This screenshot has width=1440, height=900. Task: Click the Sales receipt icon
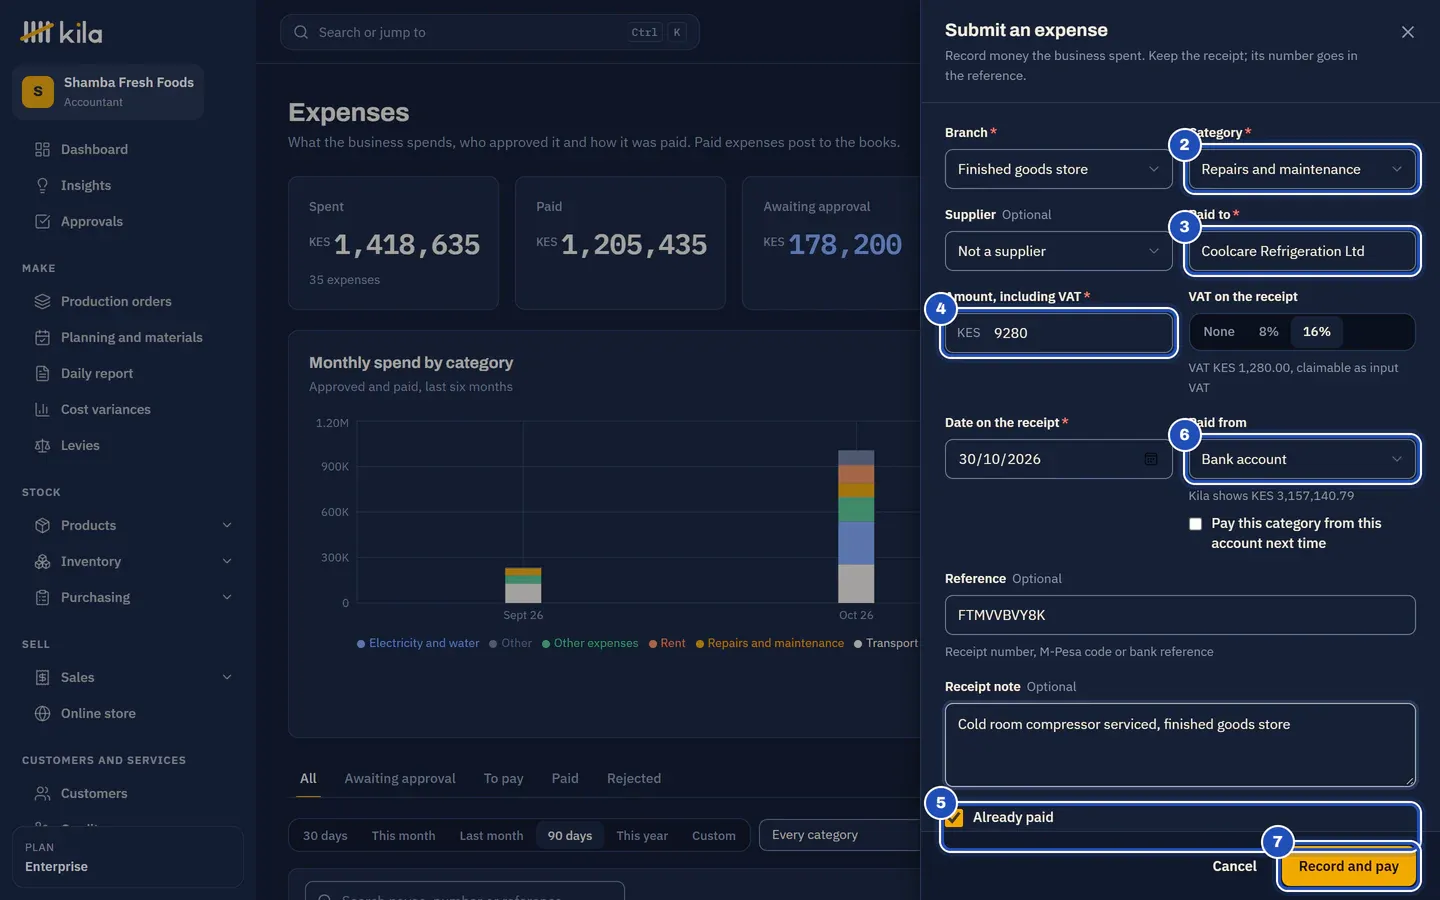coord(42,677)
